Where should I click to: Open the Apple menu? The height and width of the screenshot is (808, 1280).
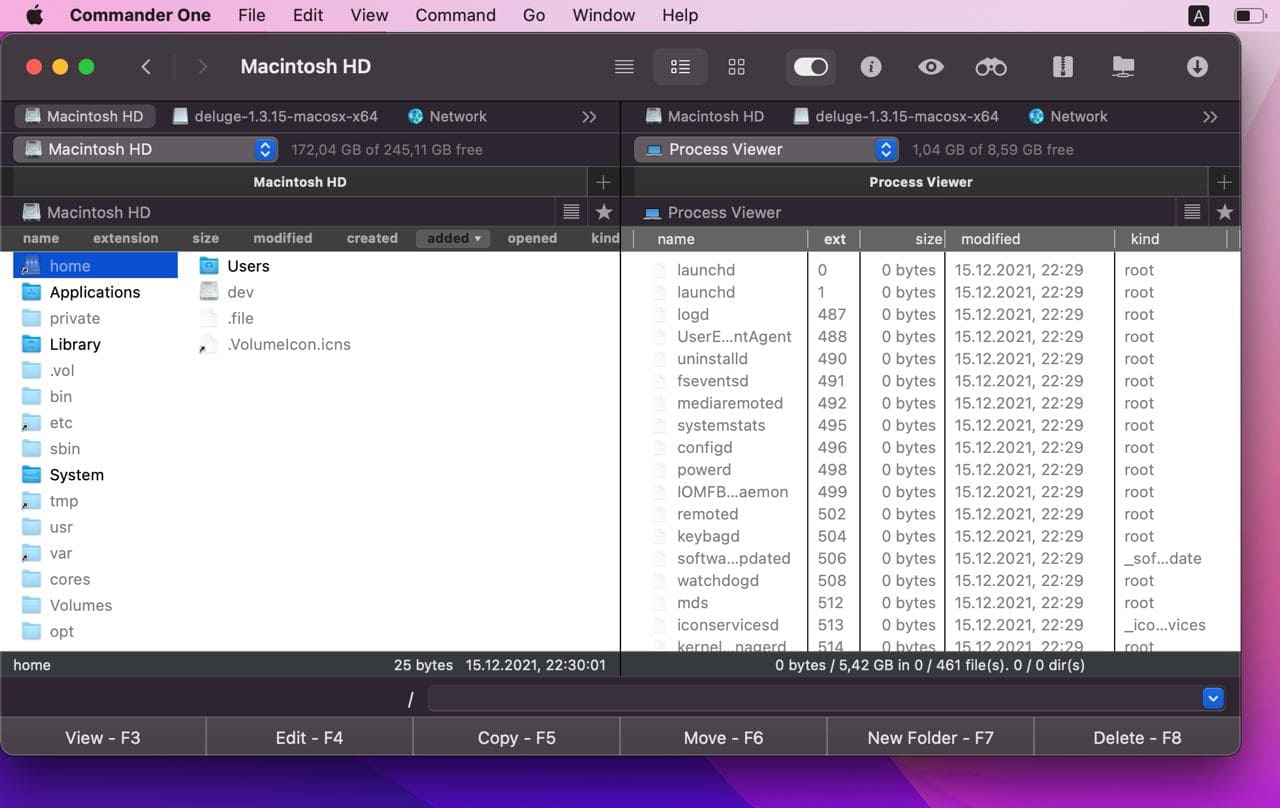coord(33,15)
